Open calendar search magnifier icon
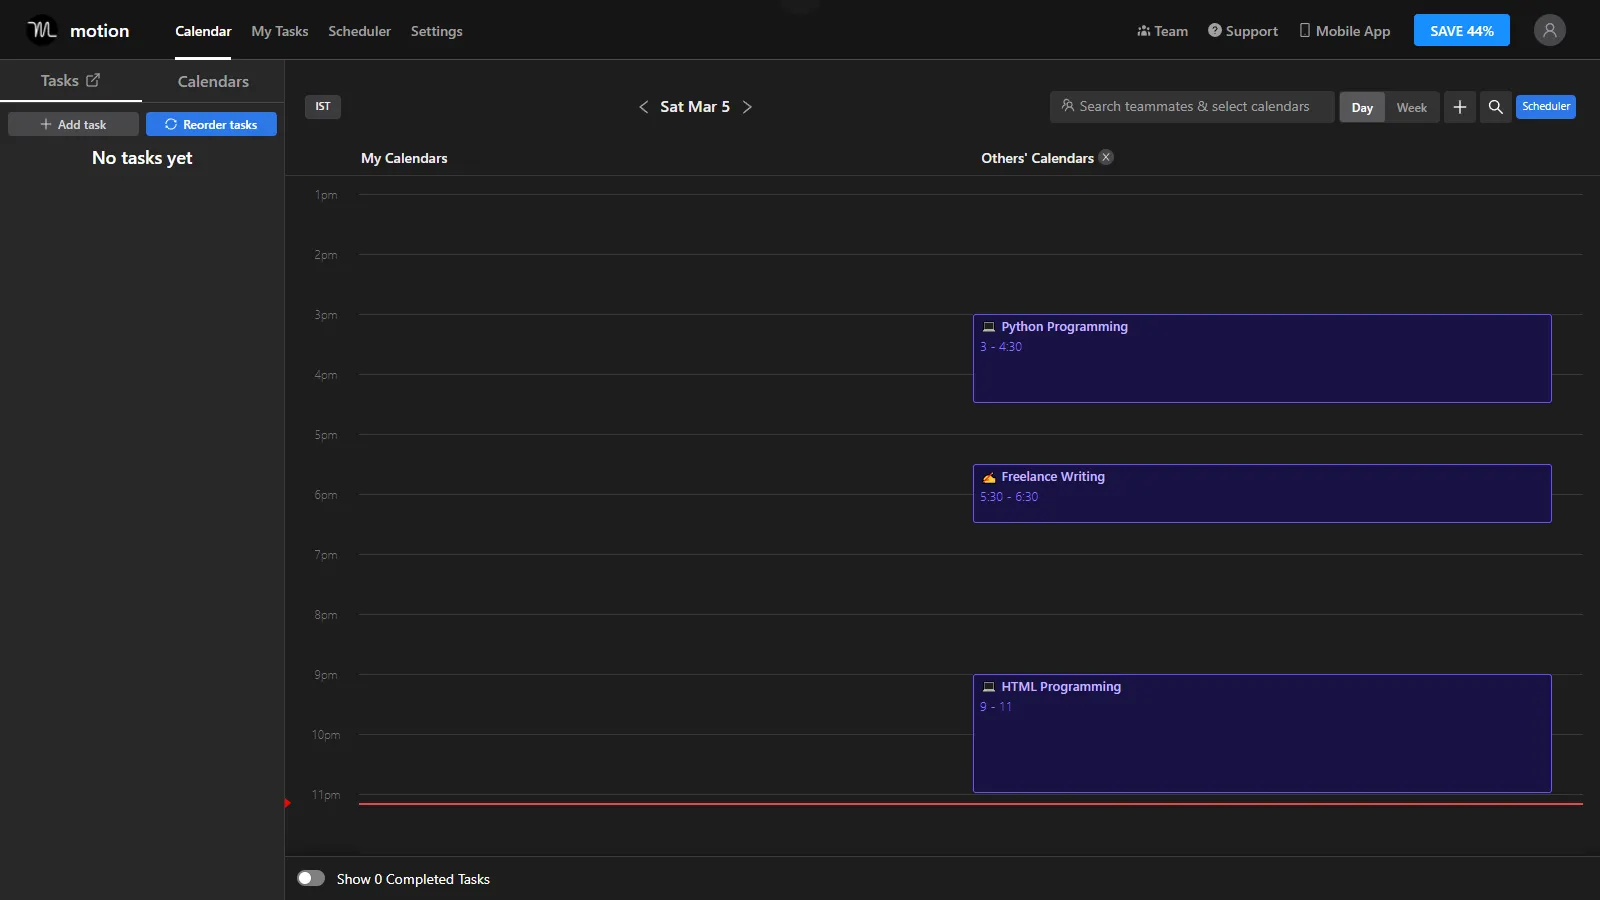This screenshot has width=1600, height=900. pos(1495,107)
